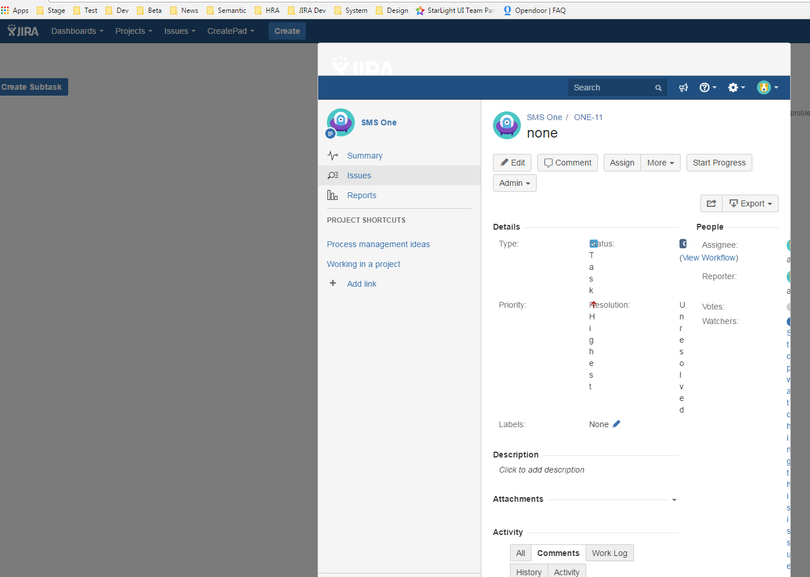The width and height of the screenshot is (810, 577).
Task: Click the plus icon beside Add link
Action: pos(333,283)
